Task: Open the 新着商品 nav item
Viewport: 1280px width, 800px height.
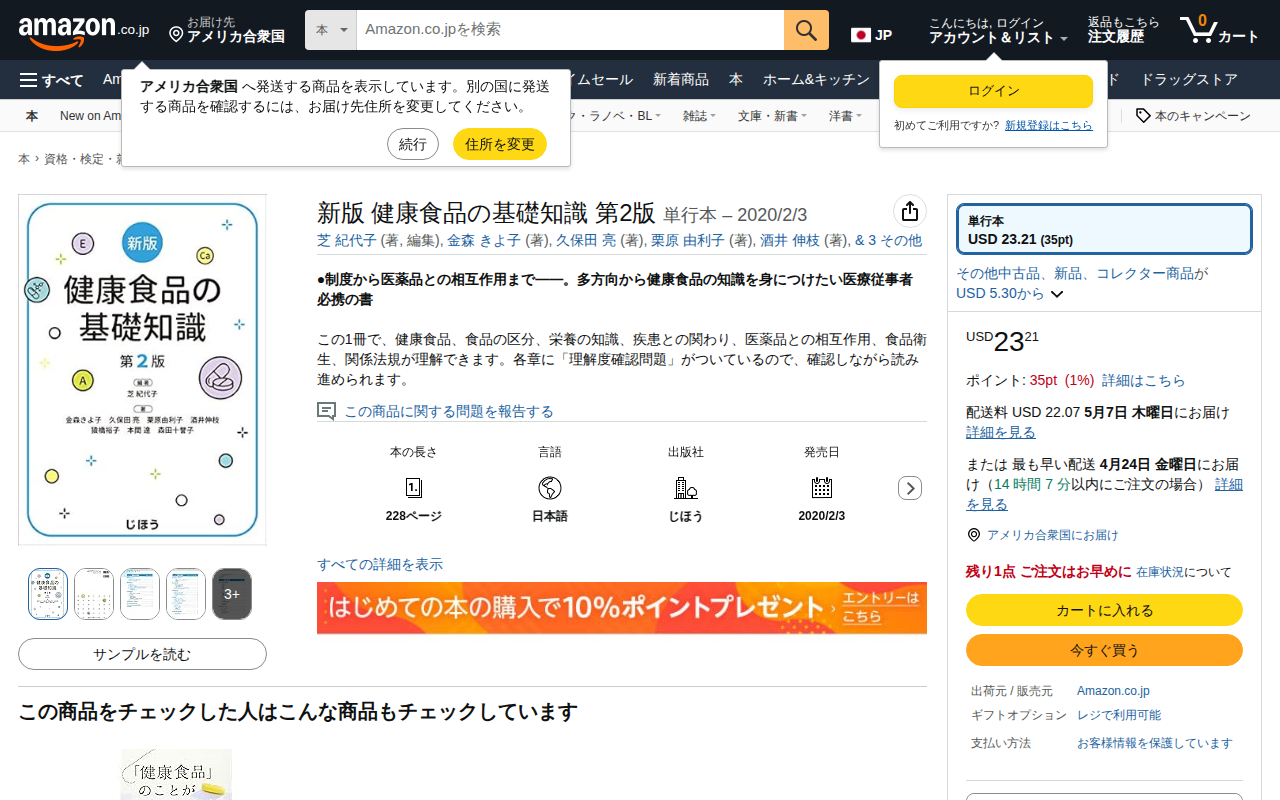Action: coord(681,80)
